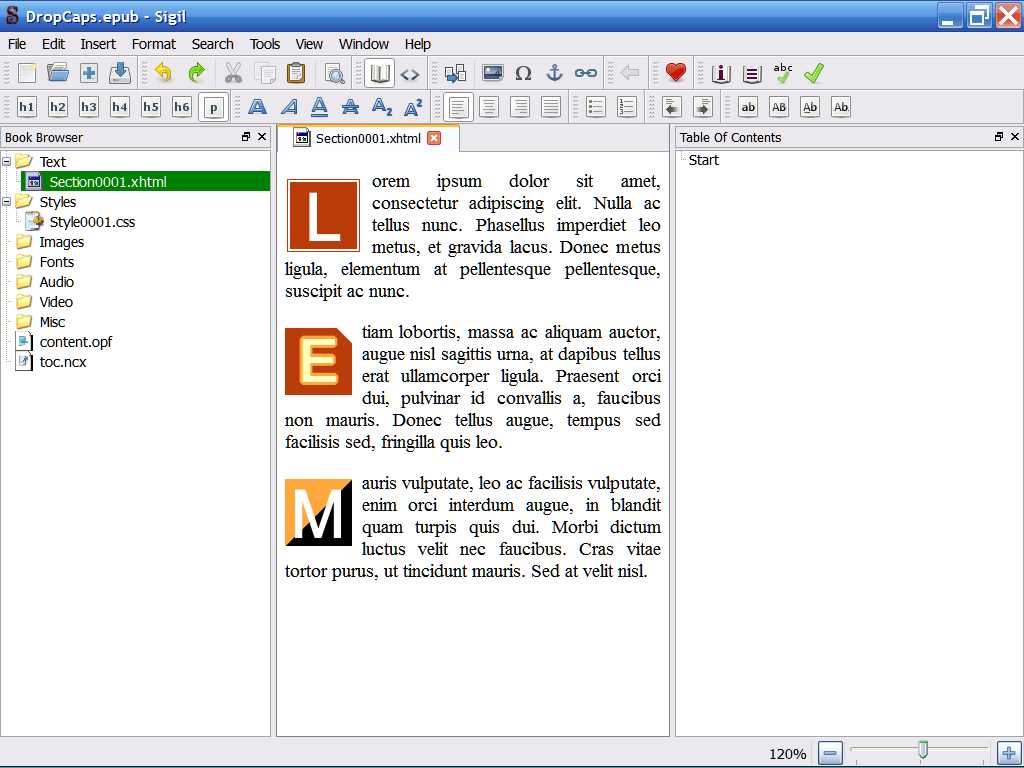1024x768 pixels.
Task: Click the Insert Link chain icon
Action: (586, 73)
